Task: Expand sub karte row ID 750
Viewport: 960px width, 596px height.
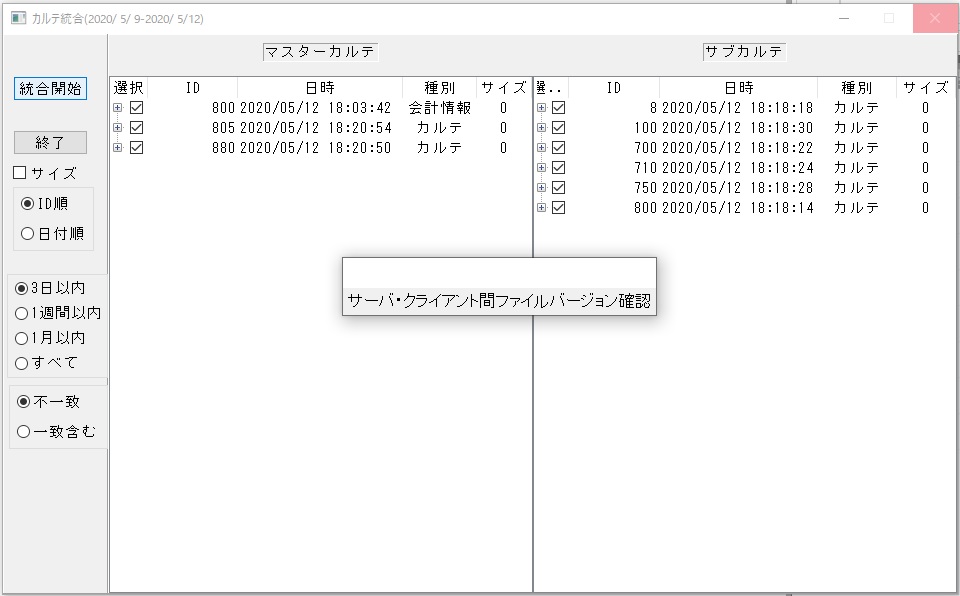Action: [542, 188]
